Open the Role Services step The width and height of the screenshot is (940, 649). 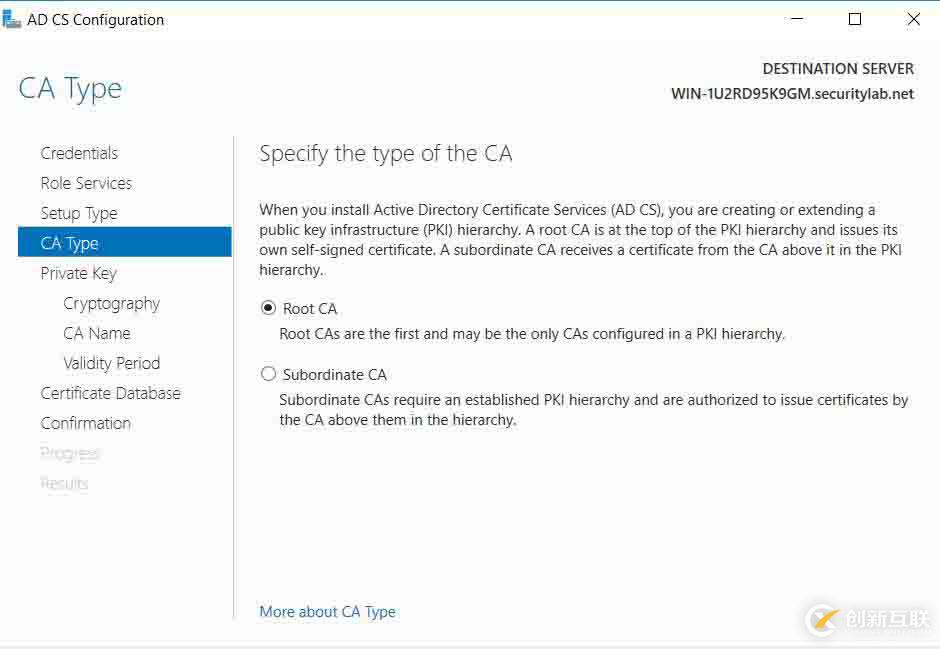coord(86,183)
